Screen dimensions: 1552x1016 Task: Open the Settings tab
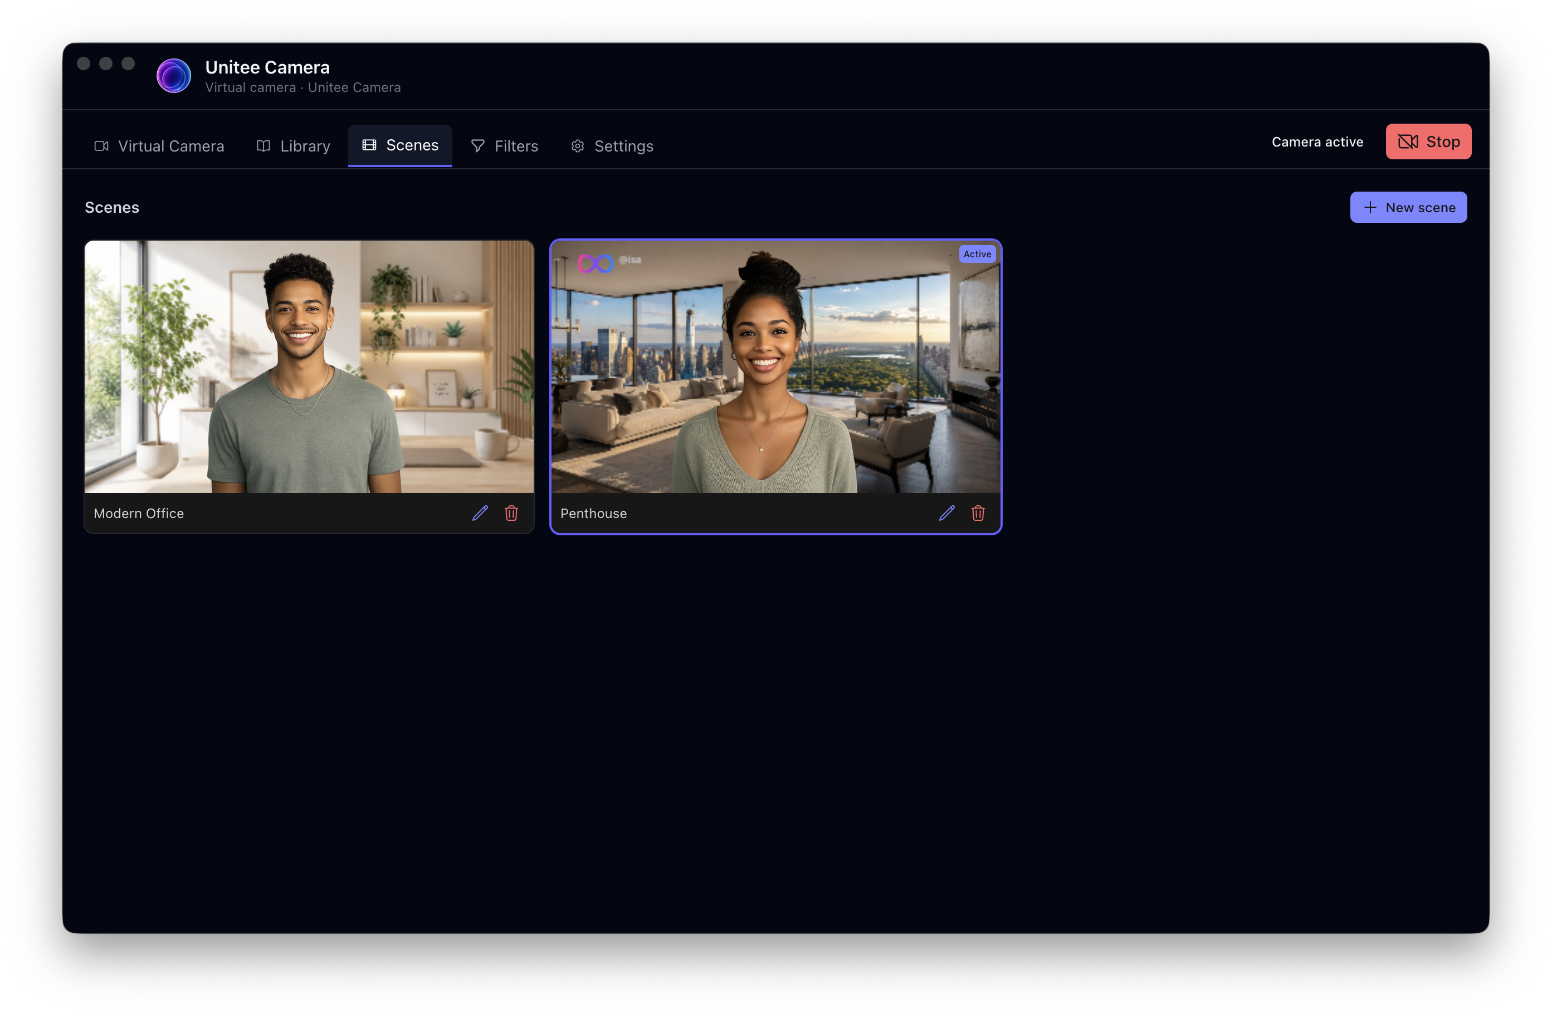click(612, 146)
